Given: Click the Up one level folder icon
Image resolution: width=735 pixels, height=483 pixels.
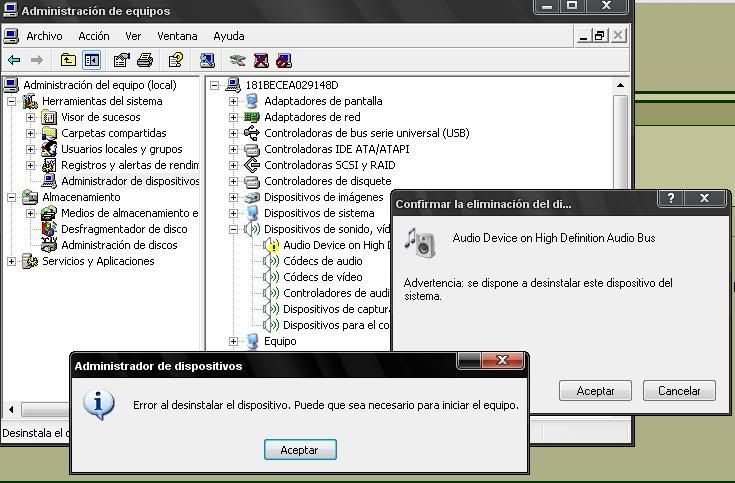Looking at the screenshot, I should click(68, 61).
